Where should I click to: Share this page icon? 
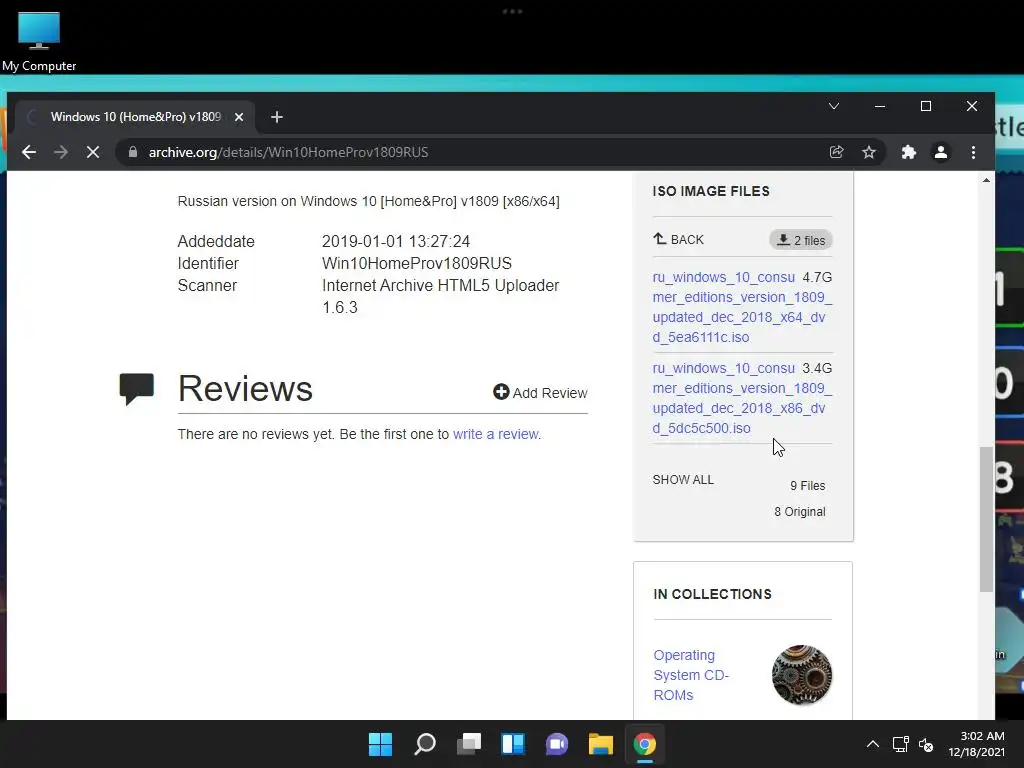(837, 152)
